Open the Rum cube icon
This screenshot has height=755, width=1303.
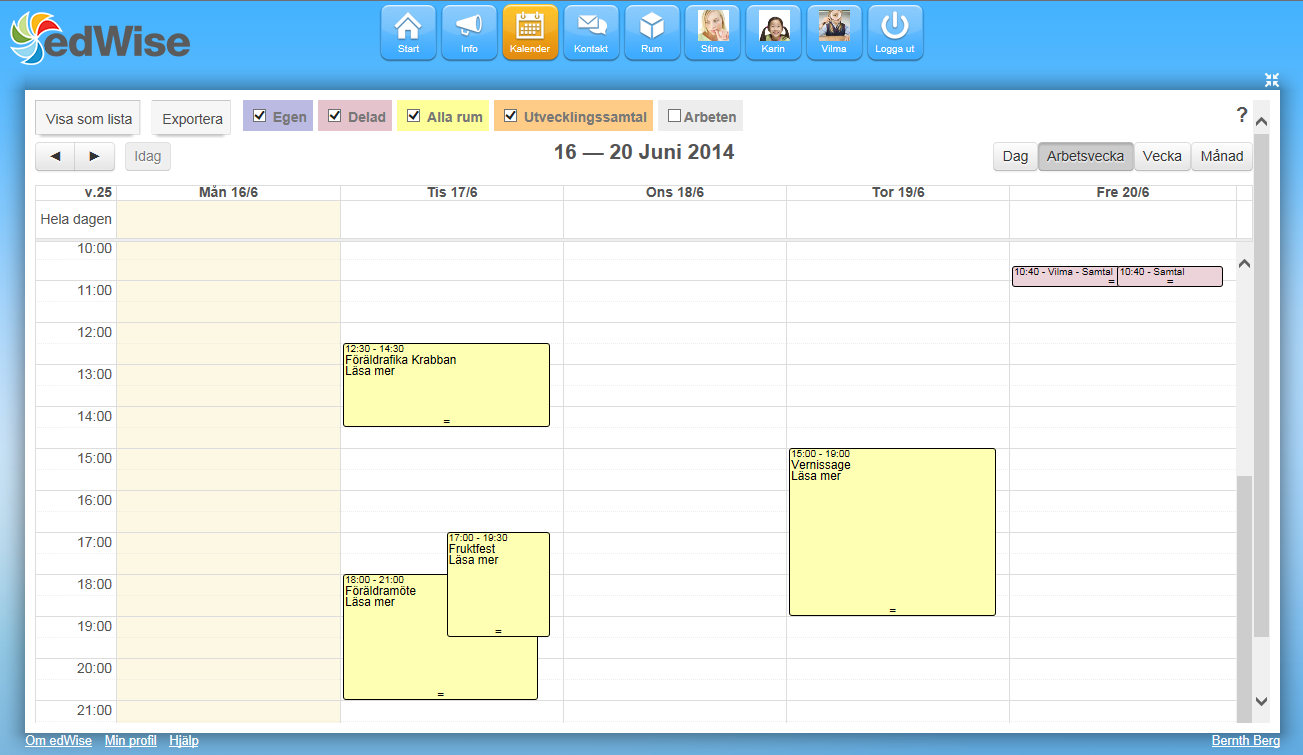[652, 33]
